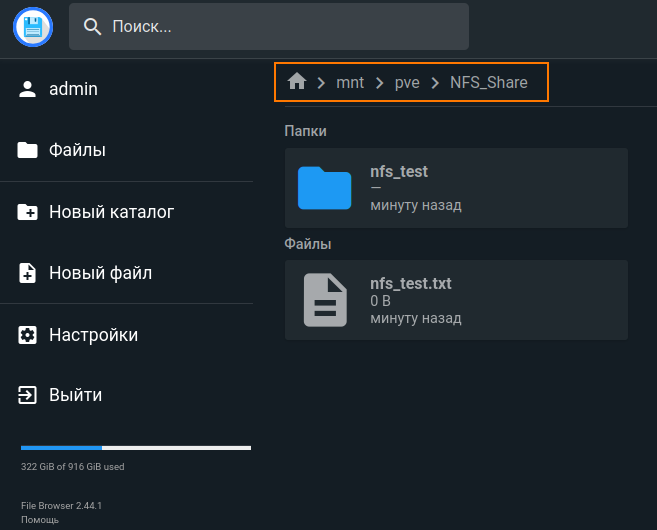Screen dimensions: 657x530
Task: Click the Настройки menu label
Action: click(93, 335)
